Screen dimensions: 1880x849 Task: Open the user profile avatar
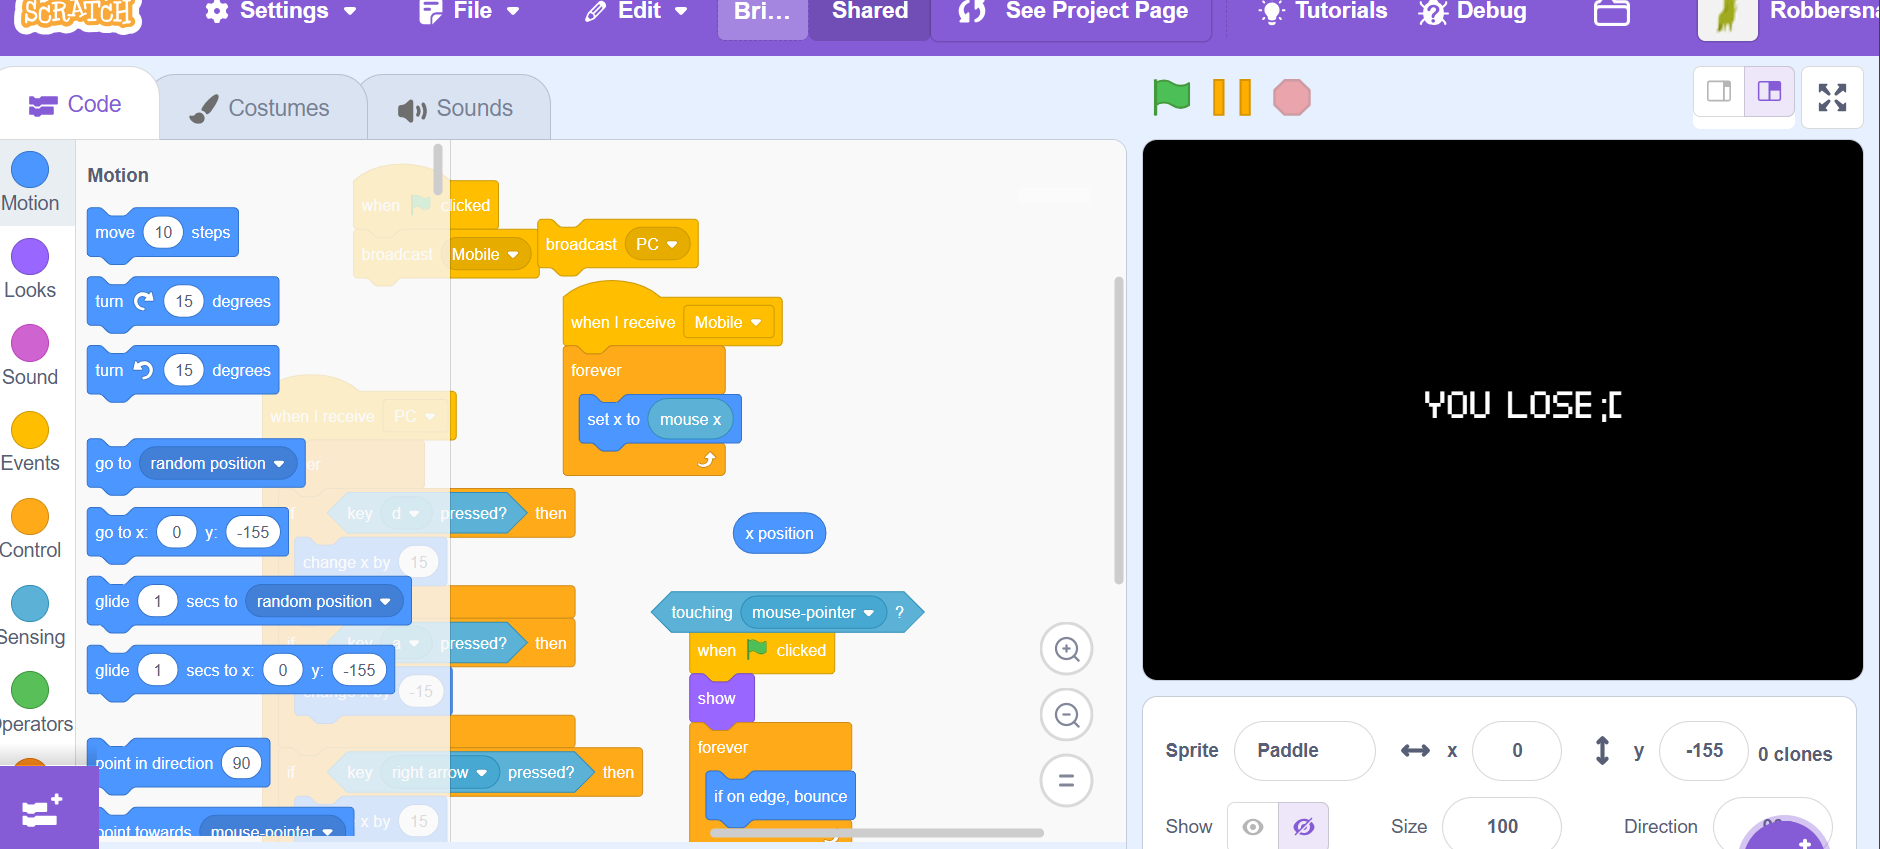point(1727,18)
